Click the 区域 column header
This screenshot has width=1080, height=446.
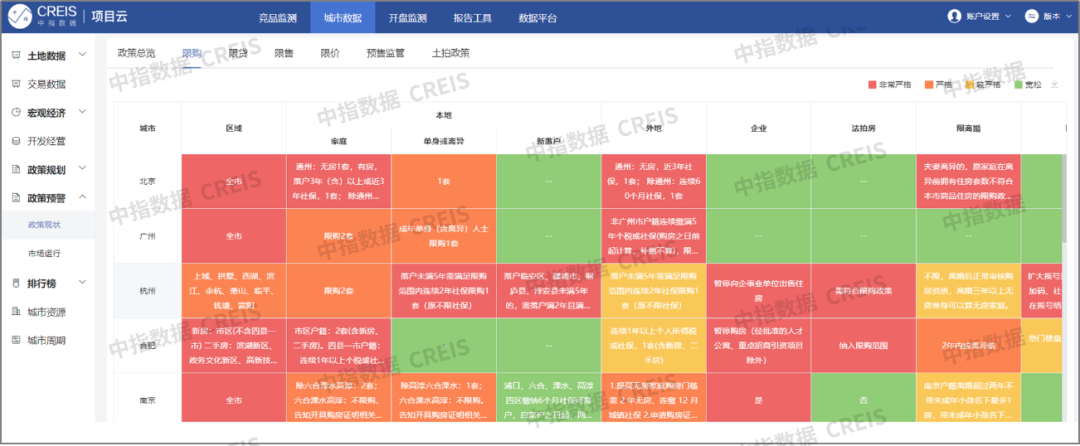[x=233, y=129]
